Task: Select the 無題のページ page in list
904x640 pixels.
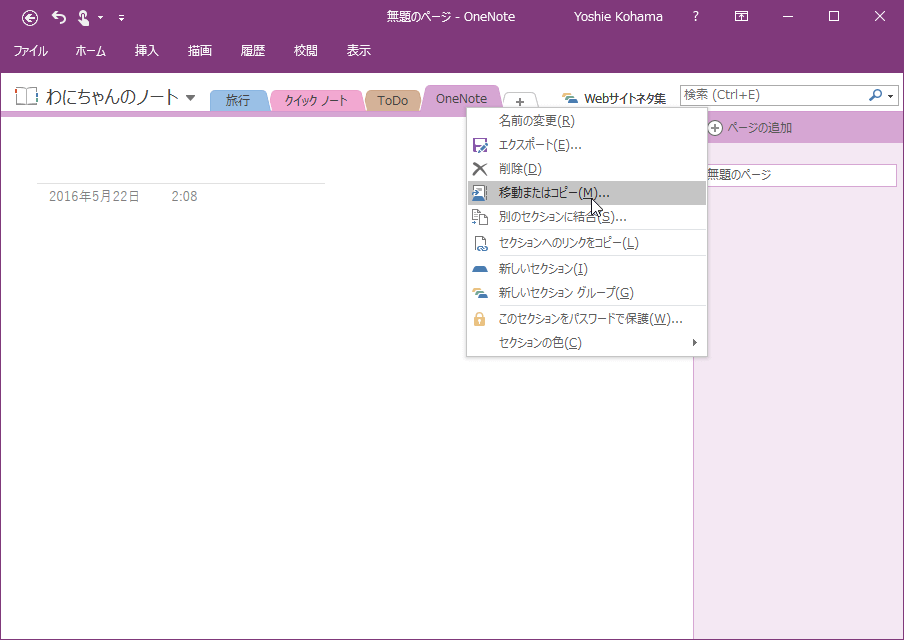Action: click(801, 175)
